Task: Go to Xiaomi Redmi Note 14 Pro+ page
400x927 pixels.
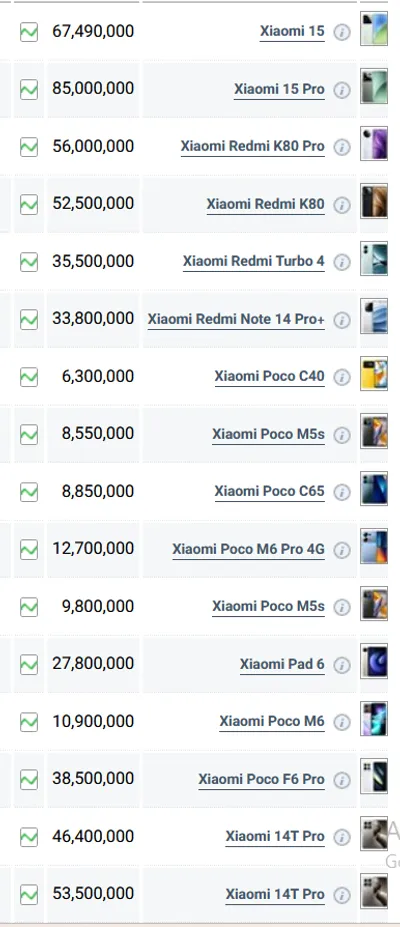Action: coord(236,319)
